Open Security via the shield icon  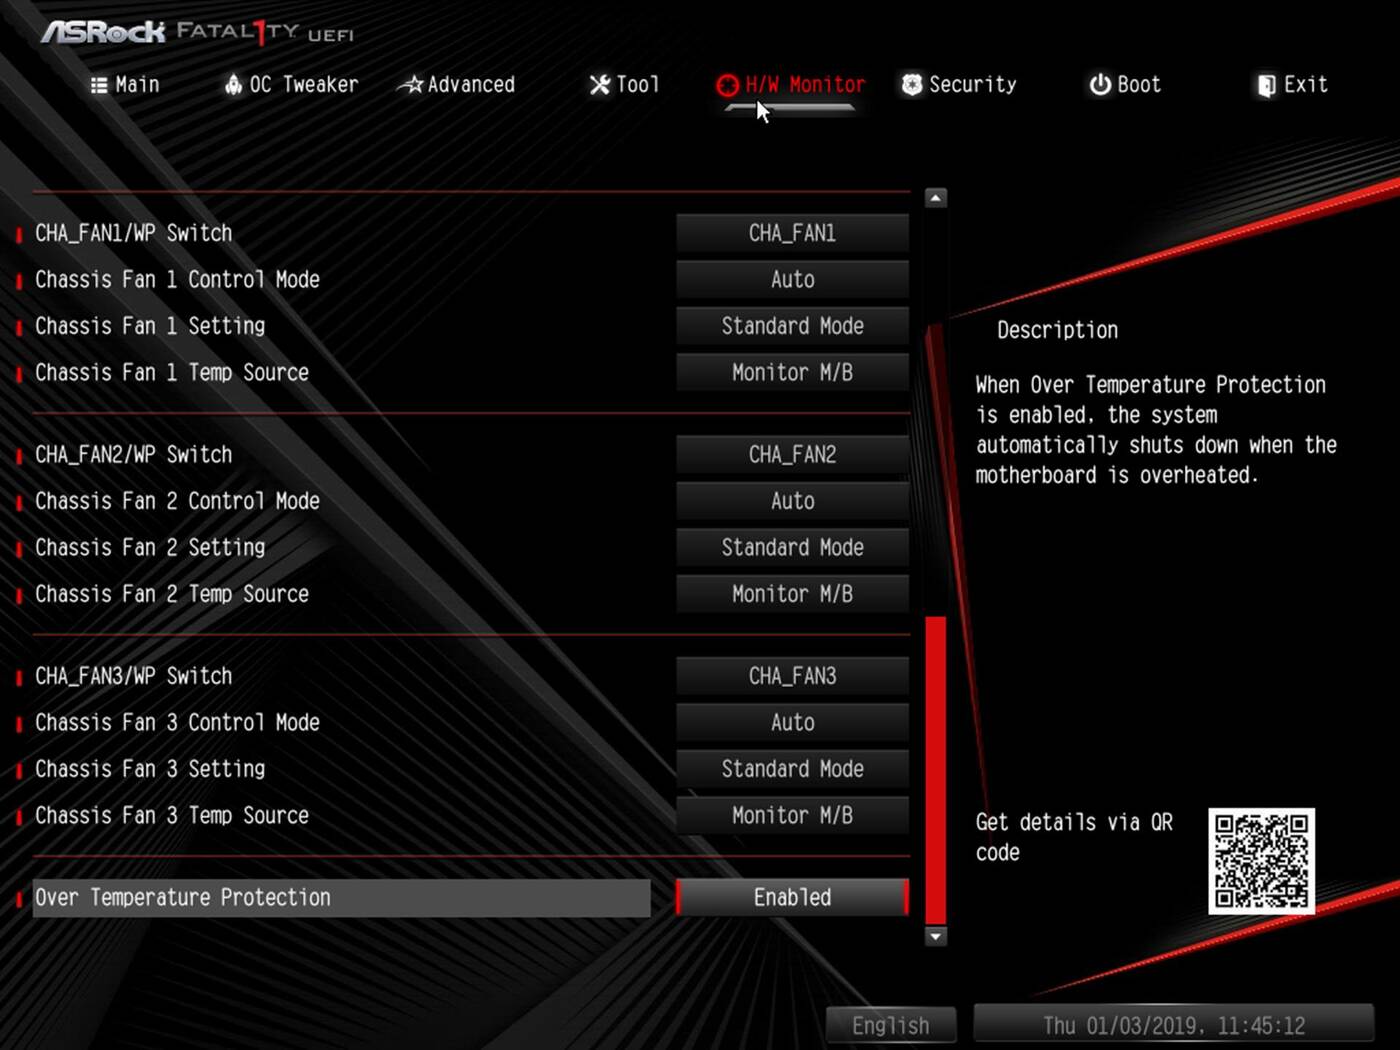911,85
